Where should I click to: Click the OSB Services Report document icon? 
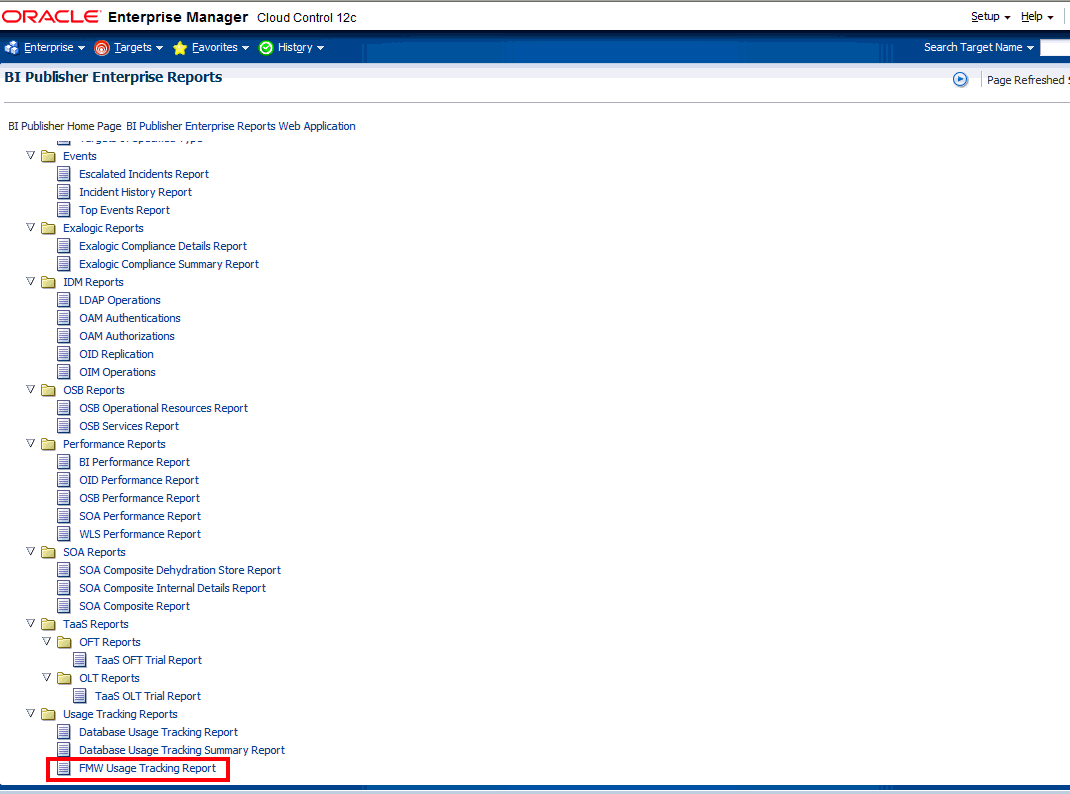pyautogui.click(x=63, y=426)
